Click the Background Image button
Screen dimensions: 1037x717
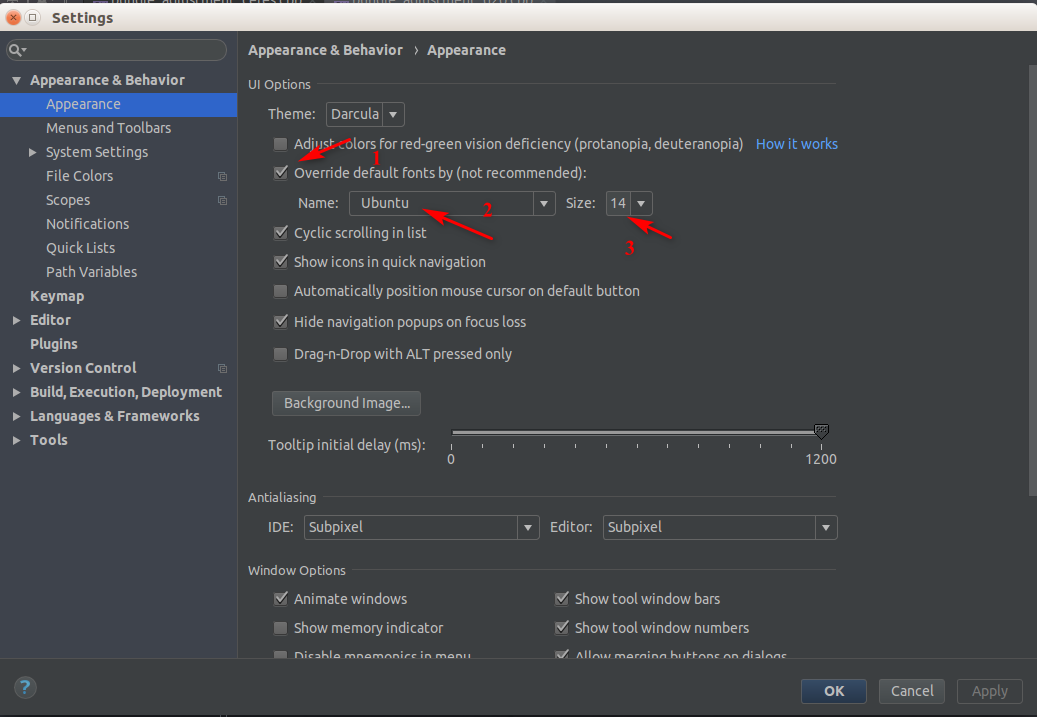pyautogui.click(x=347, y=403)
